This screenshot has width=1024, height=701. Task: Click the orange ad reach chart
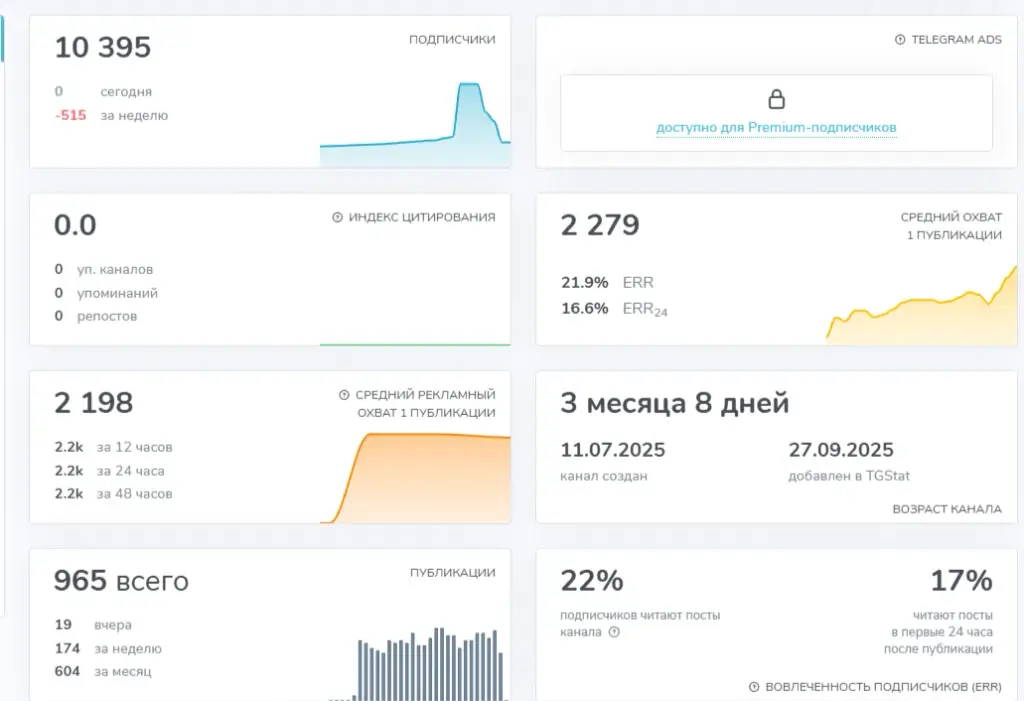click(x=415, y=478)
